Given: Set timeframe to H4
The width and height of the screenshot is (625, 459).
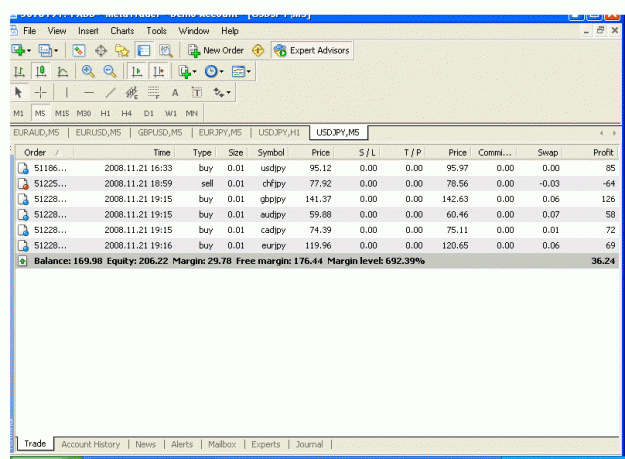Looking at the screenshot, I should coord(126,114).
